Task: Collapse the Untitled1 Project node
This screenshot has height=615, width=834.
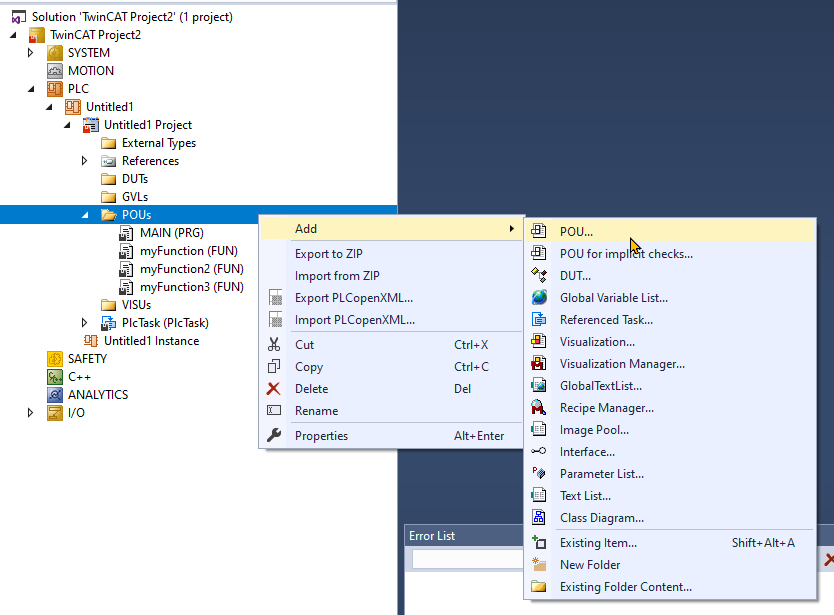Action: pyautogui.click(x=67, y=125)
